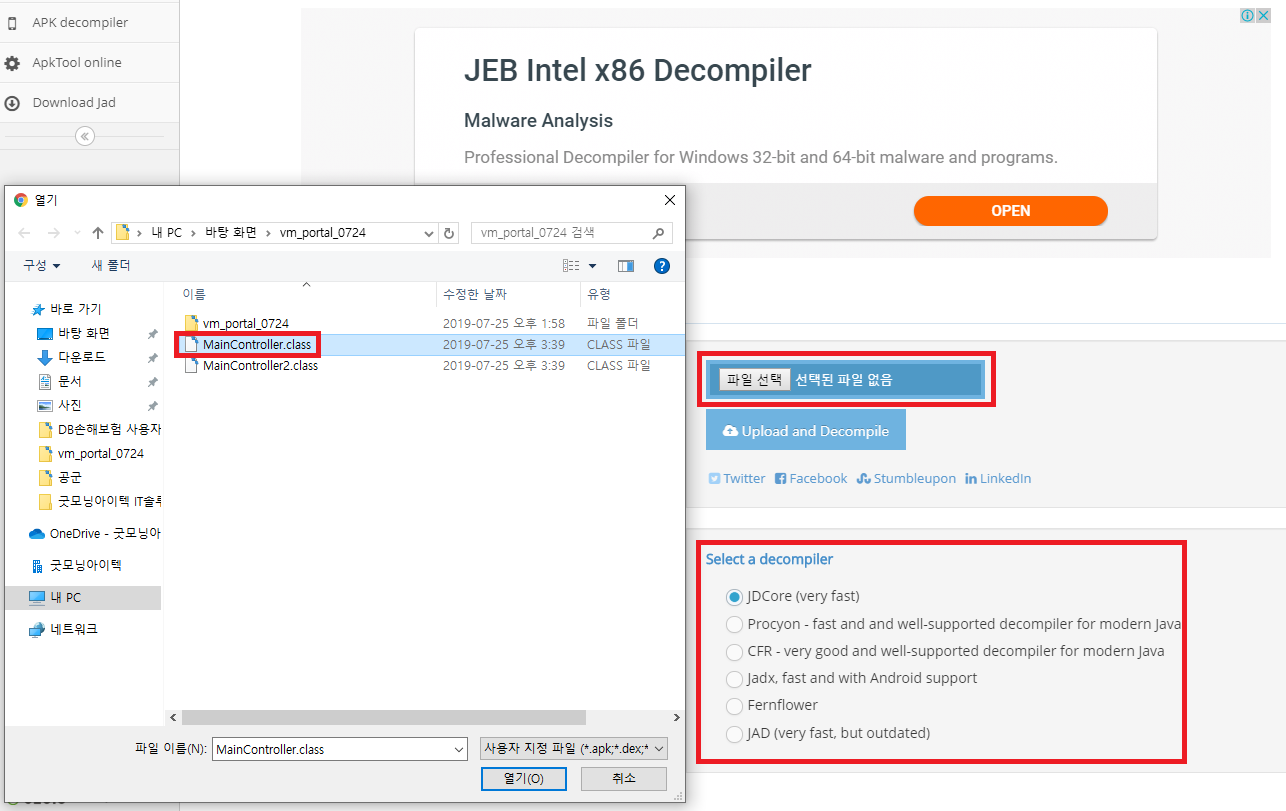
Task: Select JDCore decompiler radio button
Action: (735, 597)
